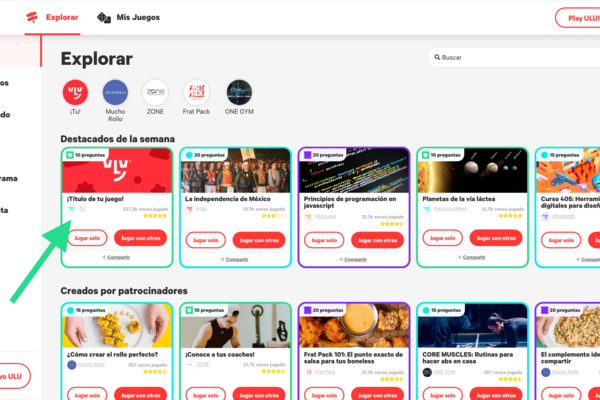This screenshot has height=400, width=600.
Task: Click star rating on Planetas de la vía láctea
Action: click(x=510, y=216)
